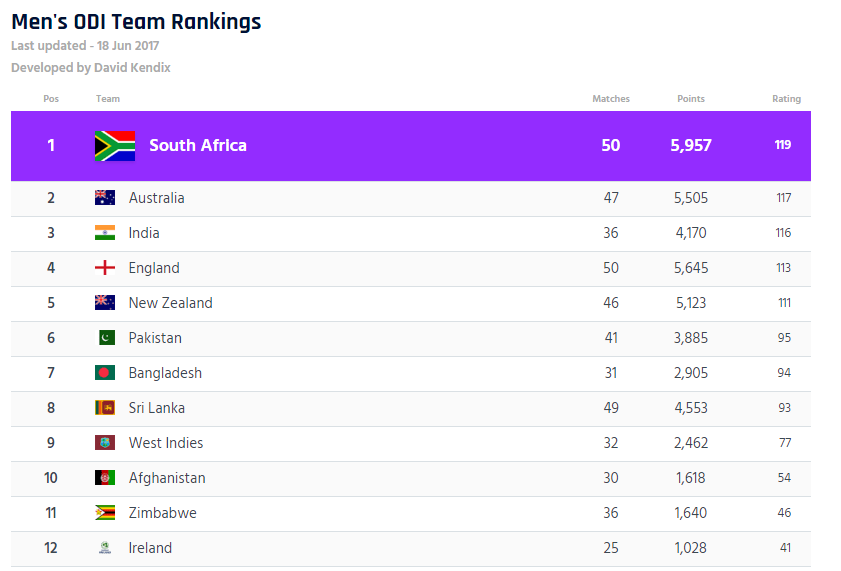The height and width of the screenshot is (571, 841).
Task: Click the Matches column header
Action: (x=611, y=99)
